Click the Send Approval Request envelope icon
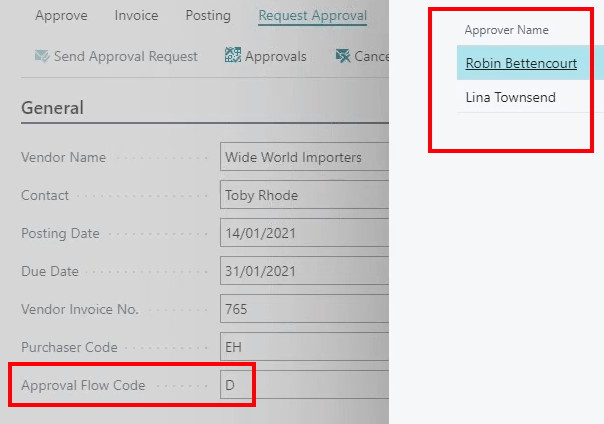Viewport: 604px width, 424px height. pos(43,57)
